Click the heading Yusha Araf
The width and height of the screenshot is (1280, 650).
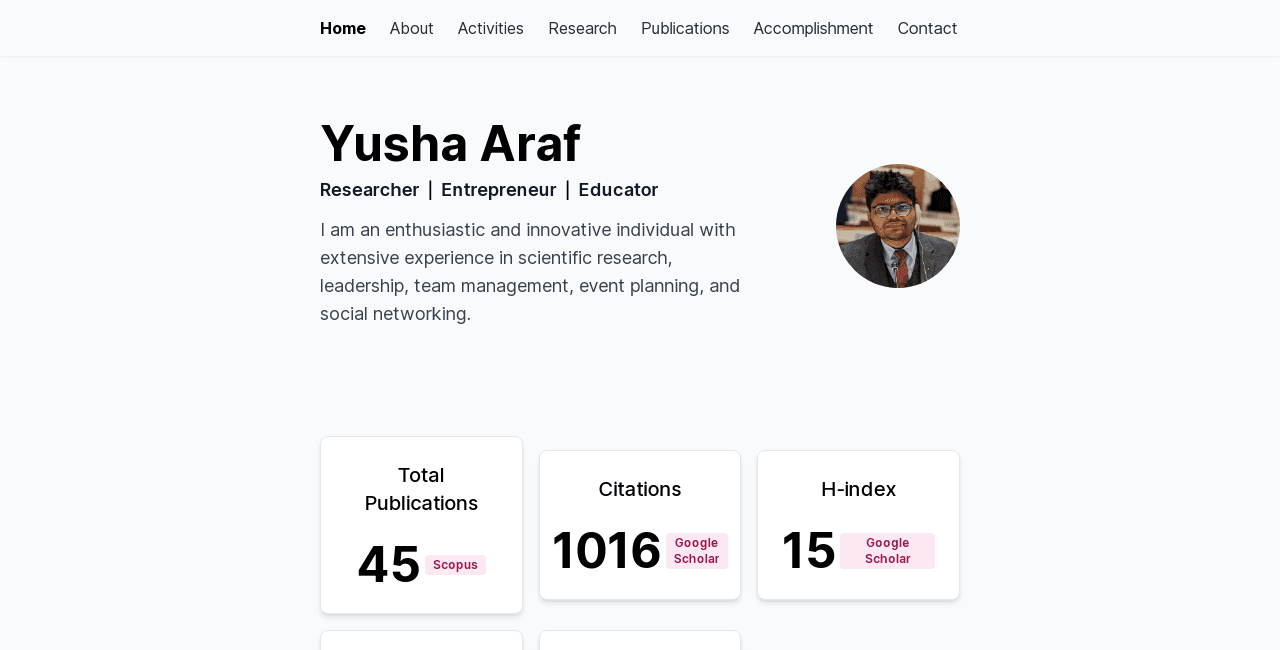[x=449, y=142]
